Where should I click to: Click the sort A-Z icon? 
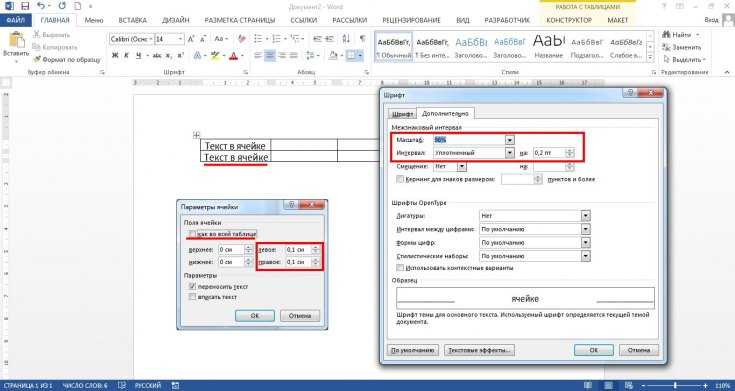pos(346,39)
